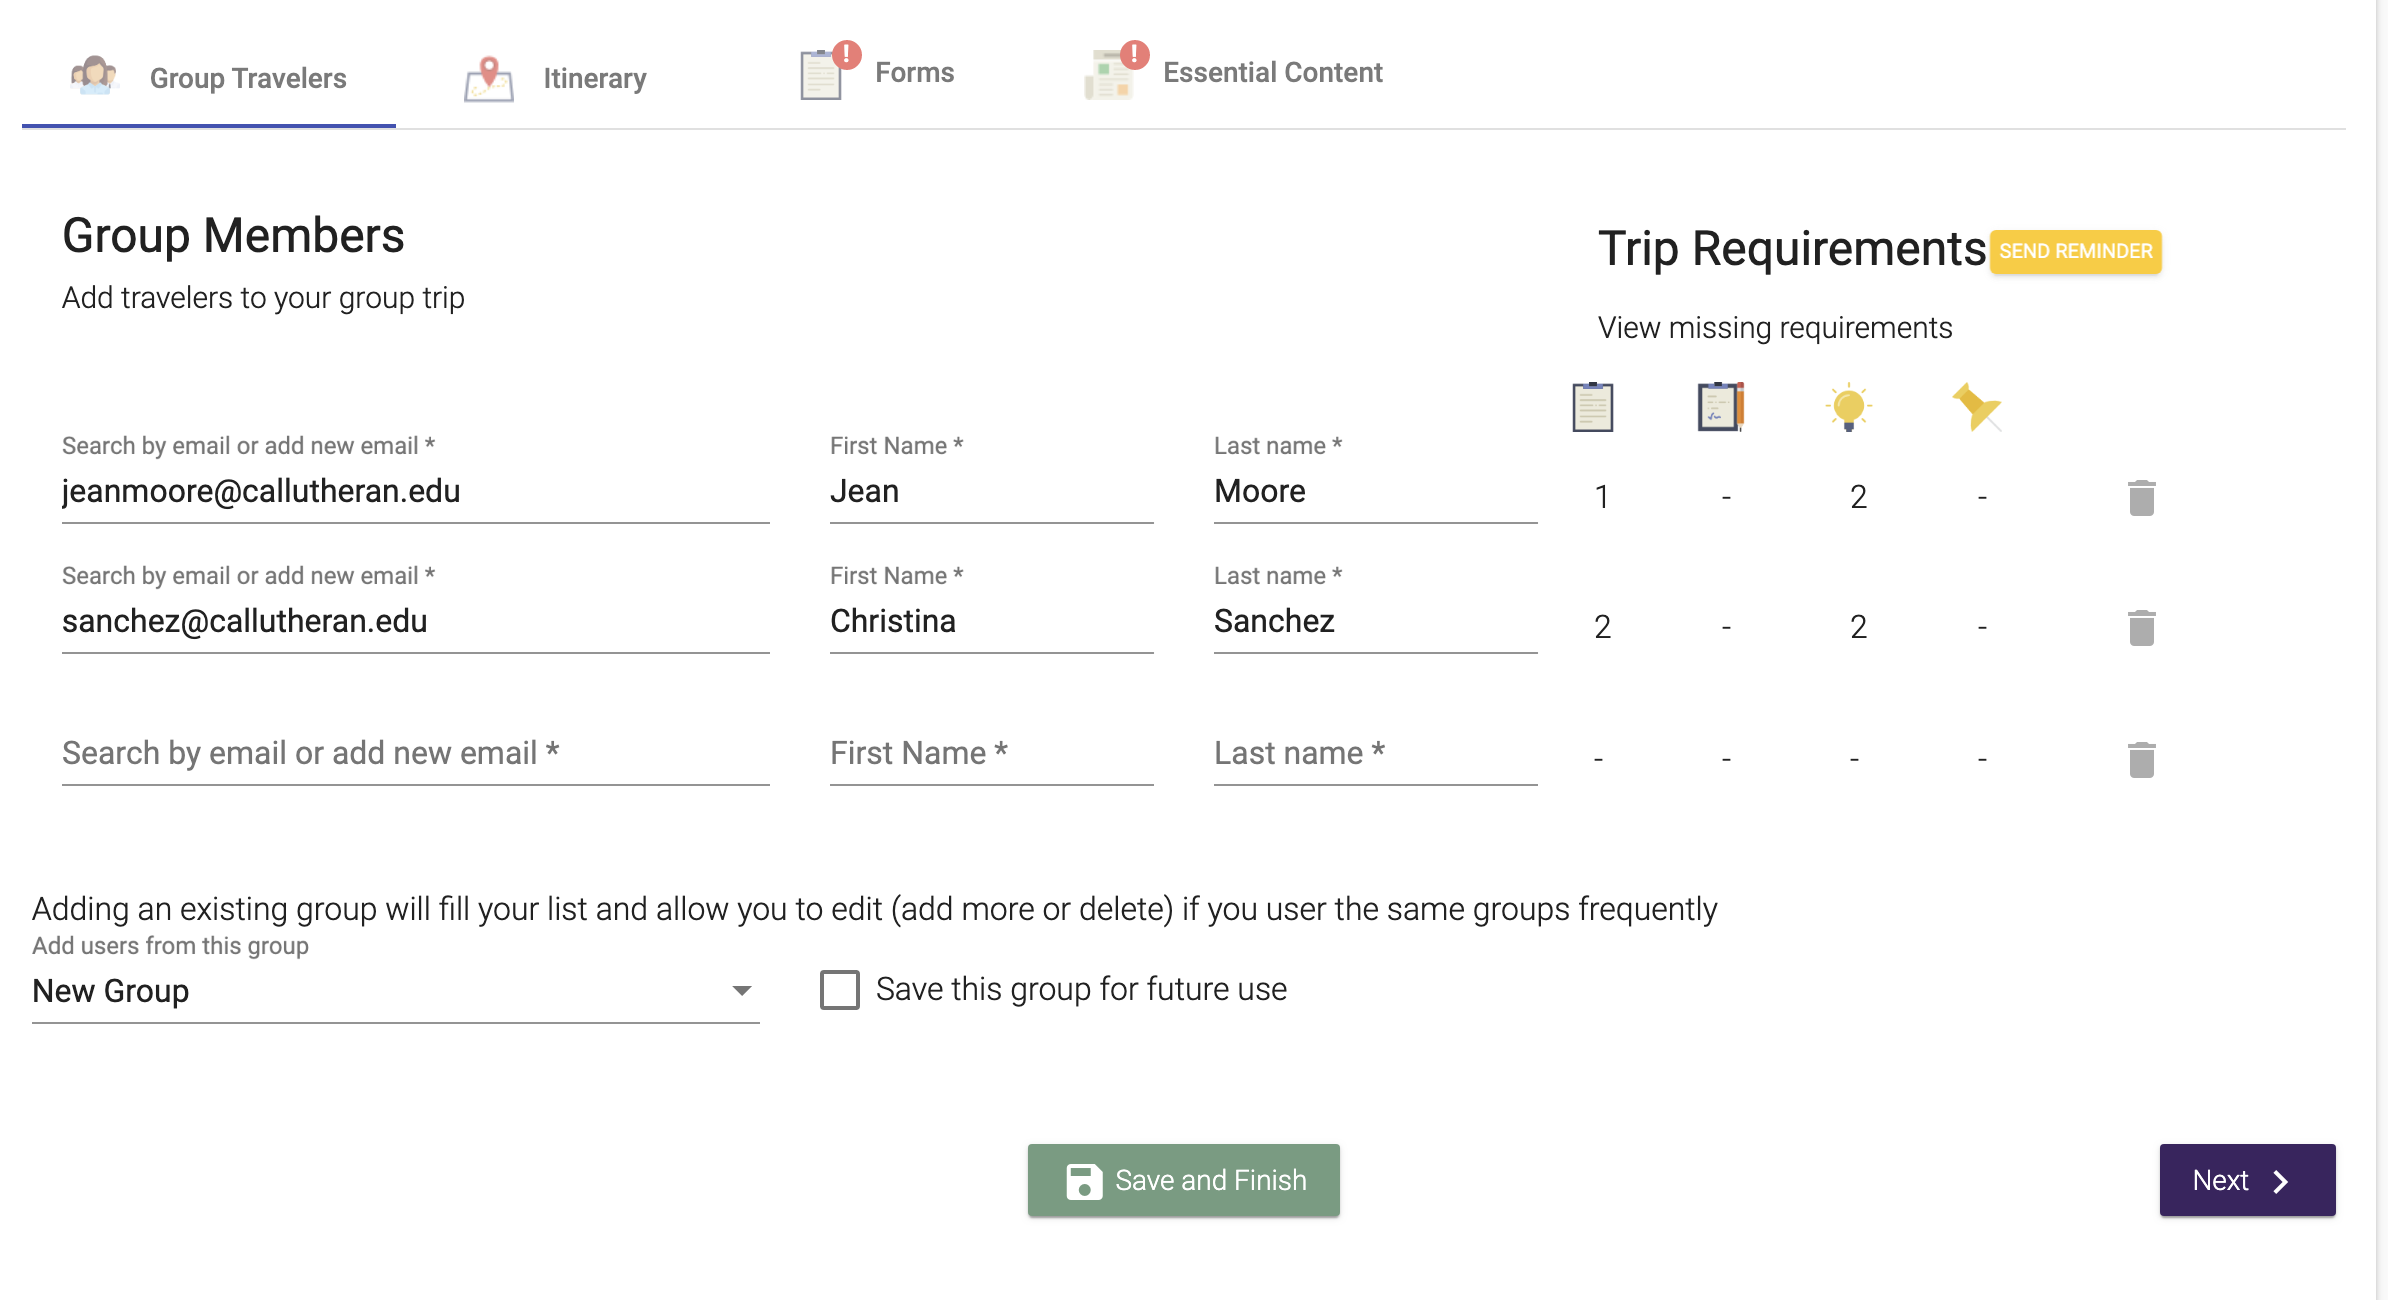Delete Jean Moore using her trash icon
The image size is (2388, 1300).
pos(2140,497)
